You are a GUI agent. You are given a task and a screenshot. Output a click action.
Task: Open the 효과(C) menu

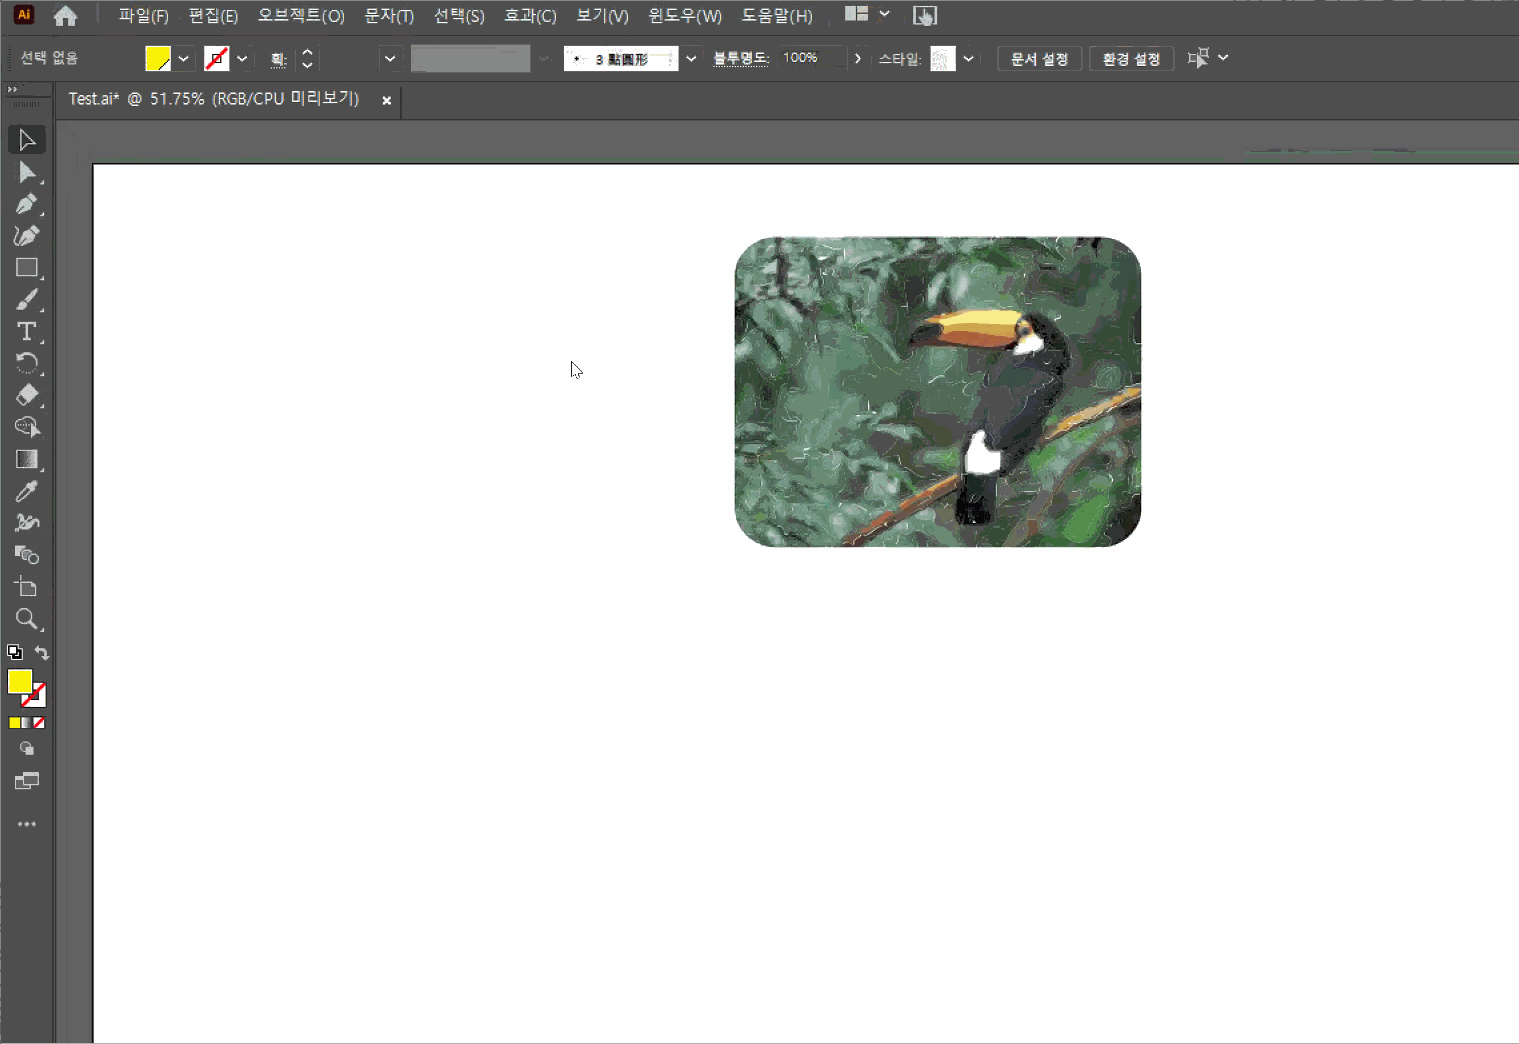(x=530, y=16)
